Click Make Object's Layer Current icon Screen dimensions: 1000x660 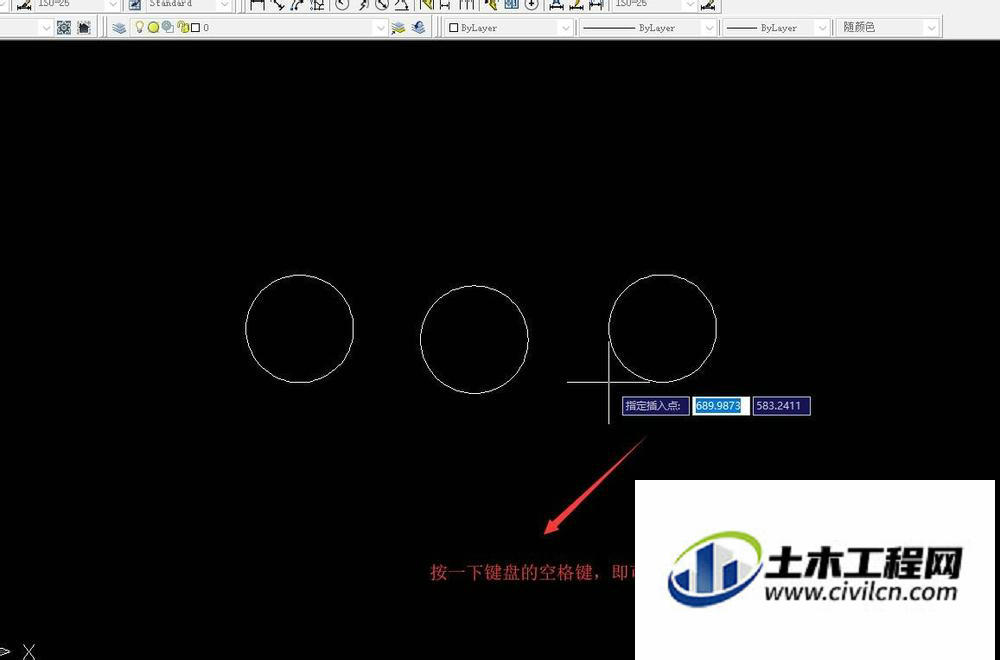[x=398, y=27]
